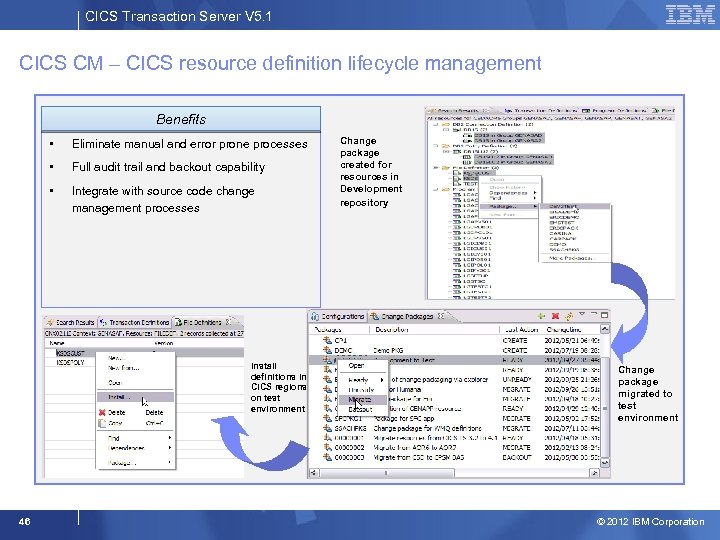
Task: Click the yellow link icon in Change Packages toolbar
Action: pos(569,316)
